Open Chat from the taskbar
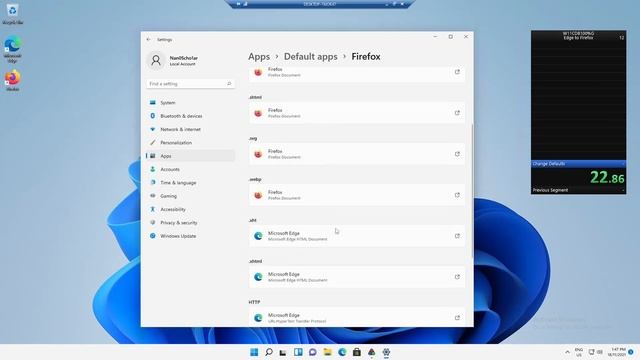 [313, 352]
